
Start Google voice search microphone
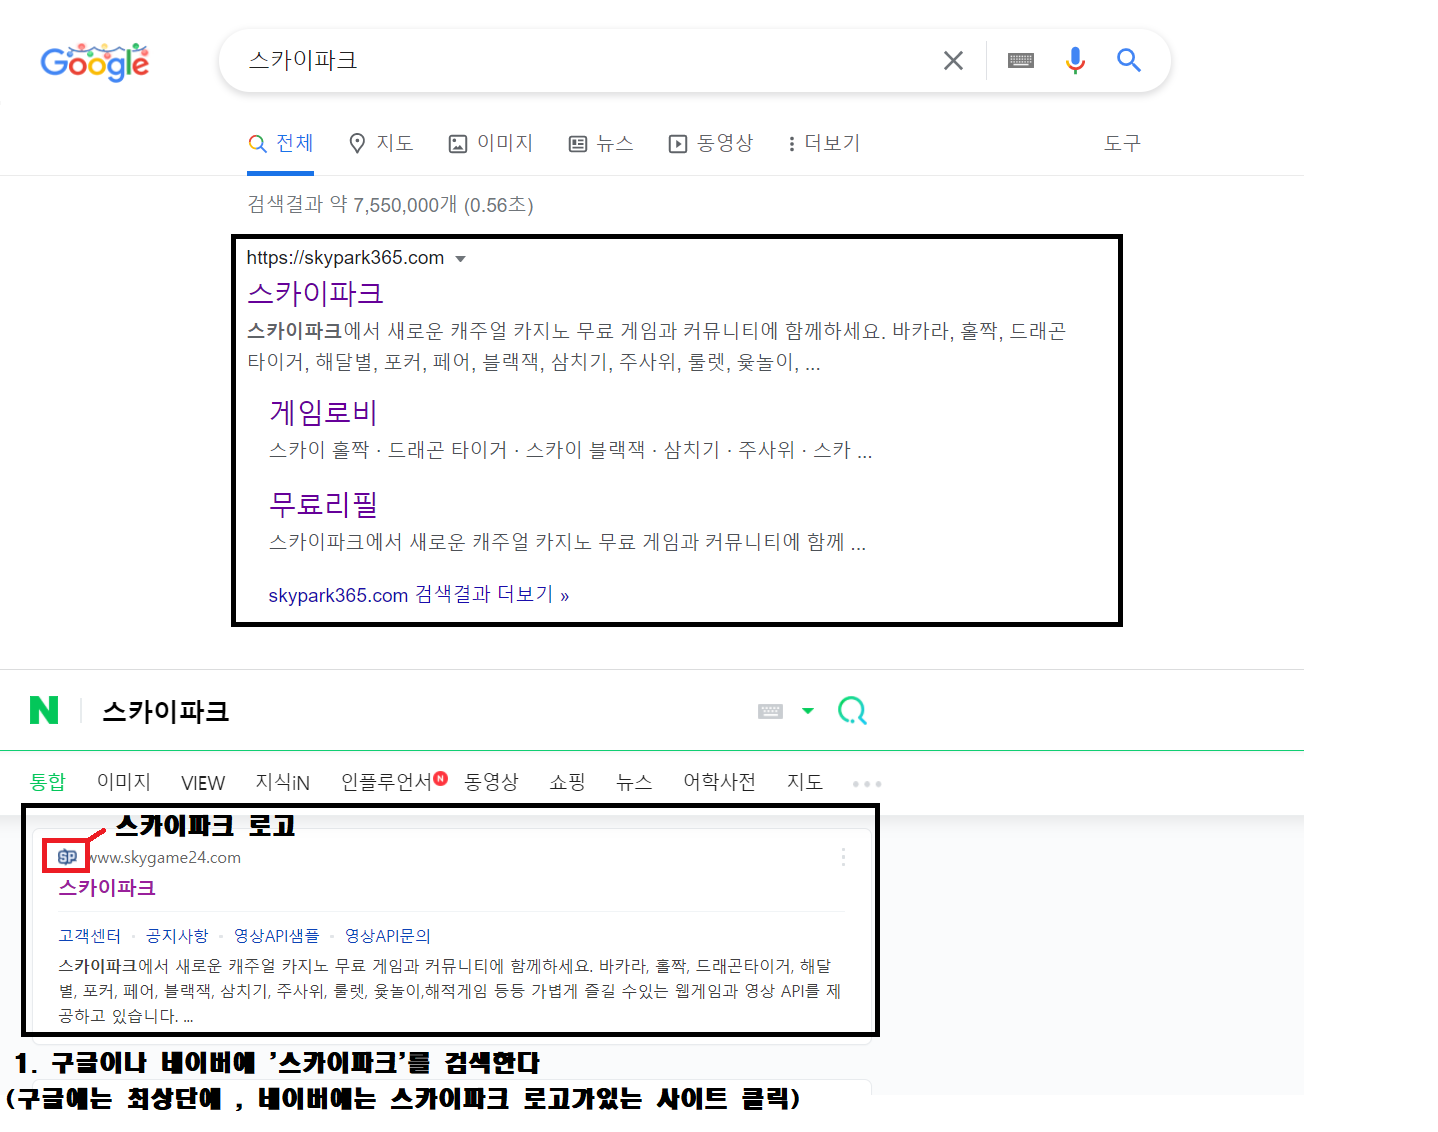(x=1075, y=61)
